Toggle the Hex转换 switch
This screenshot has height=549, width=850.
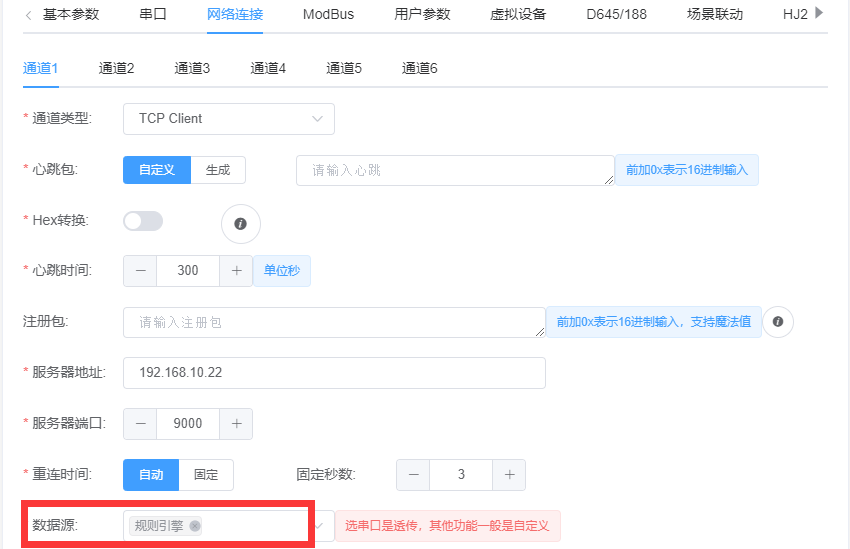point(143,221)
